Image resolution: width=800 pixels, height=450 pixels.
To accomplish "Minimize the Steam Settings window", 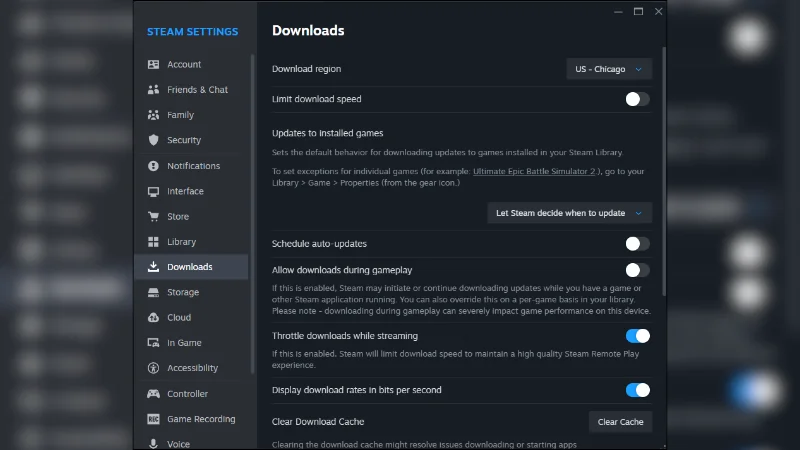I will point(618,11).
